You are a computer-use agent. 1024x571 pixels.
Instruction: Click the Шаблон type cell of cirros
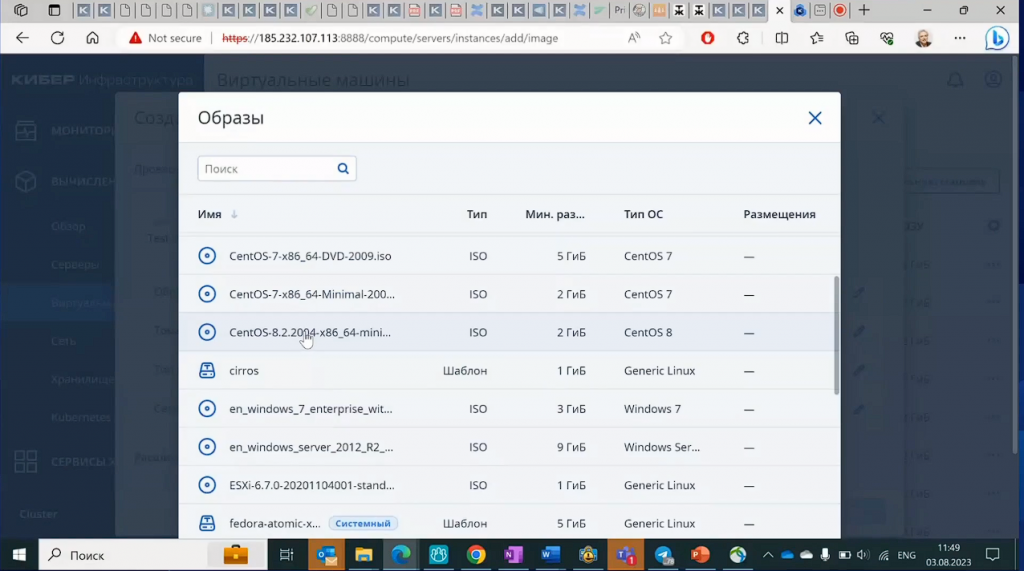pyautogui.click(x=465, y=370)
